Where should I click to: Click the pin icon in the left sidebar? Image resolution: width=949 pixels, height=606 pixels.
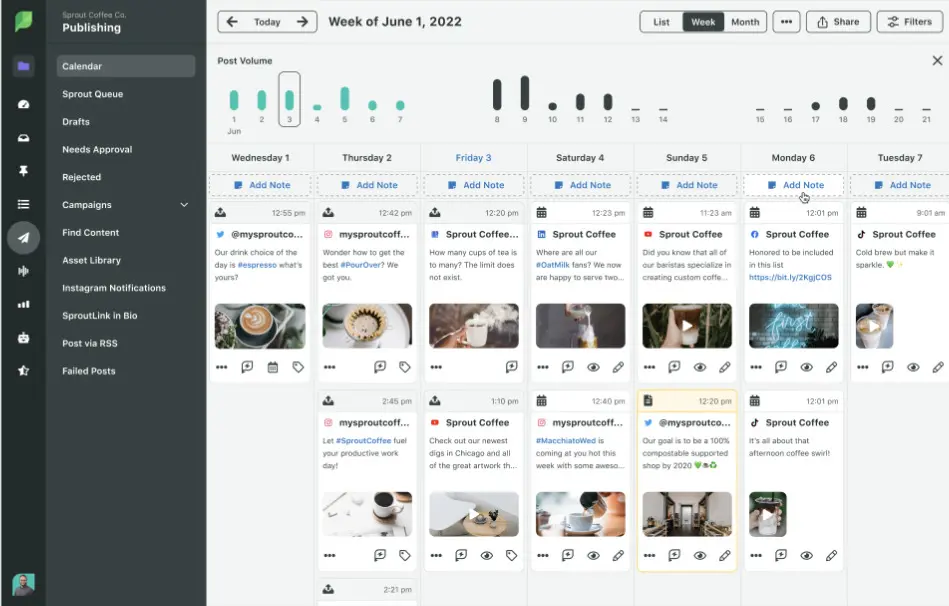click(23, 172)
